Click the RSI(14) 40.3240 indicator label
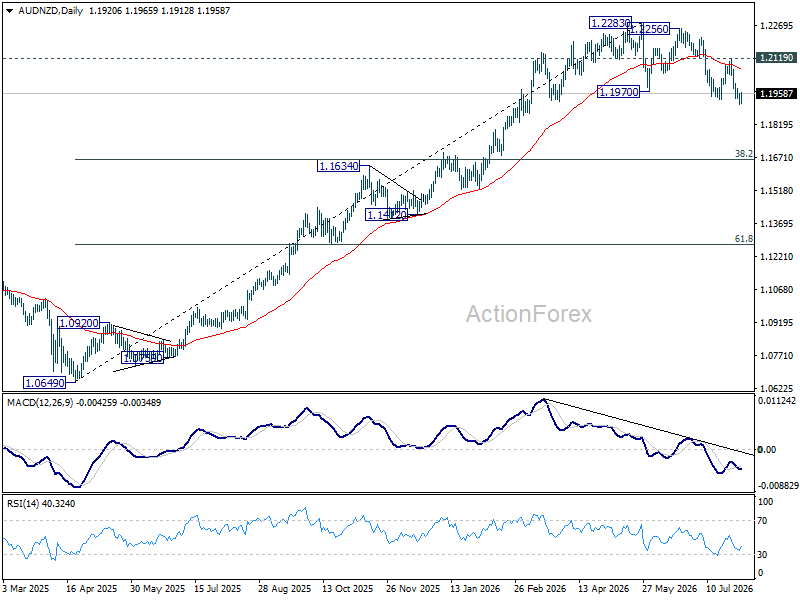The width and height of the screenshot is (800, 600). tap(41, 504)
